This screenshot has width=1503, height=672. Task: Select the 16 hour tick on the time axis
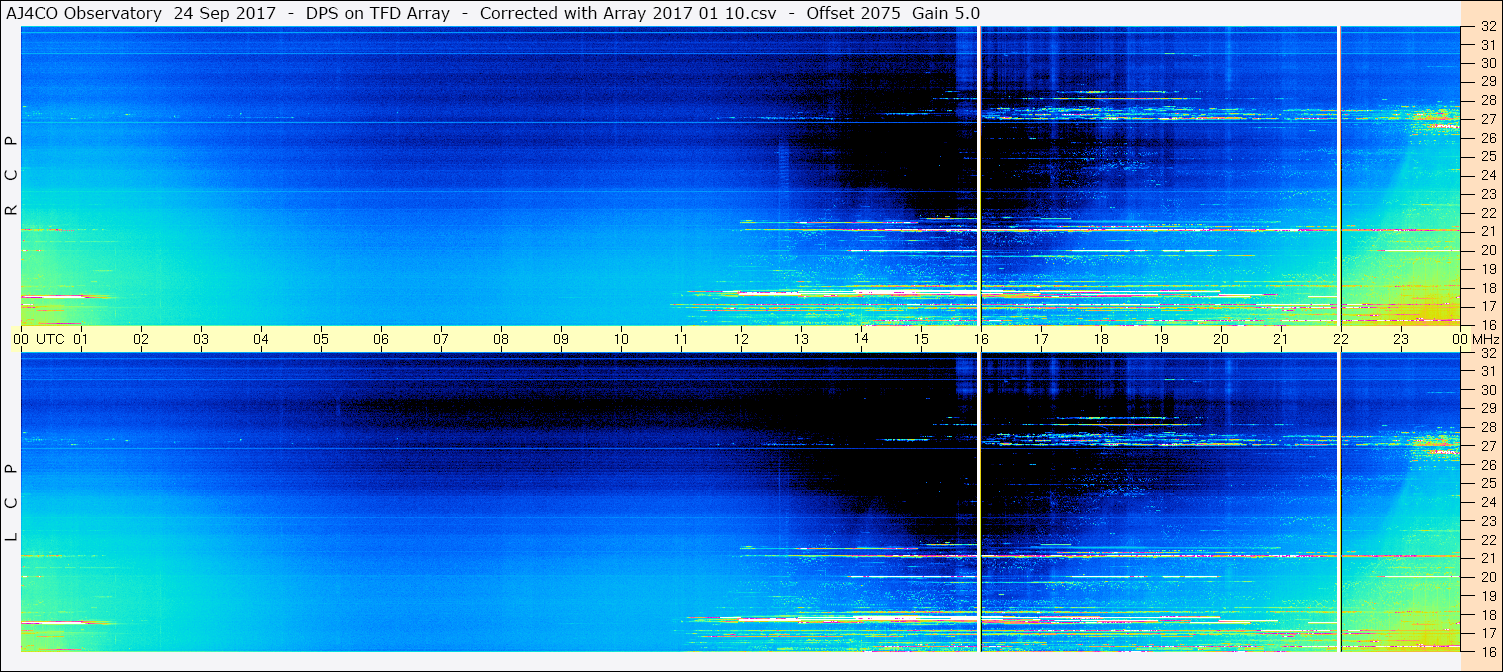coord(981,339)
